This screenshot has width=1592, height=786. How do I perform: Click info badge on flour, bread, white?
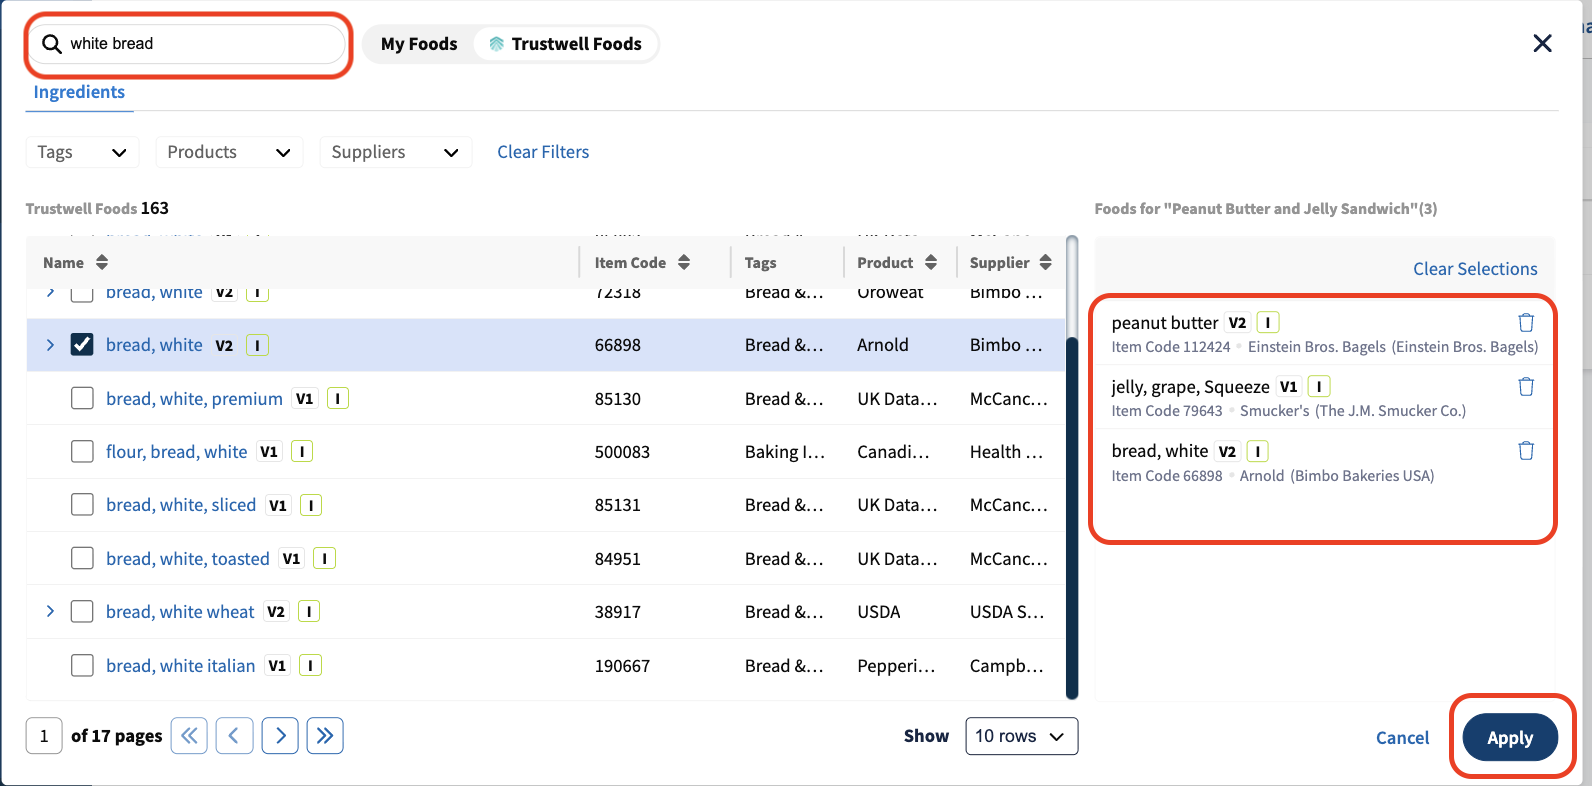coord(302,452)
